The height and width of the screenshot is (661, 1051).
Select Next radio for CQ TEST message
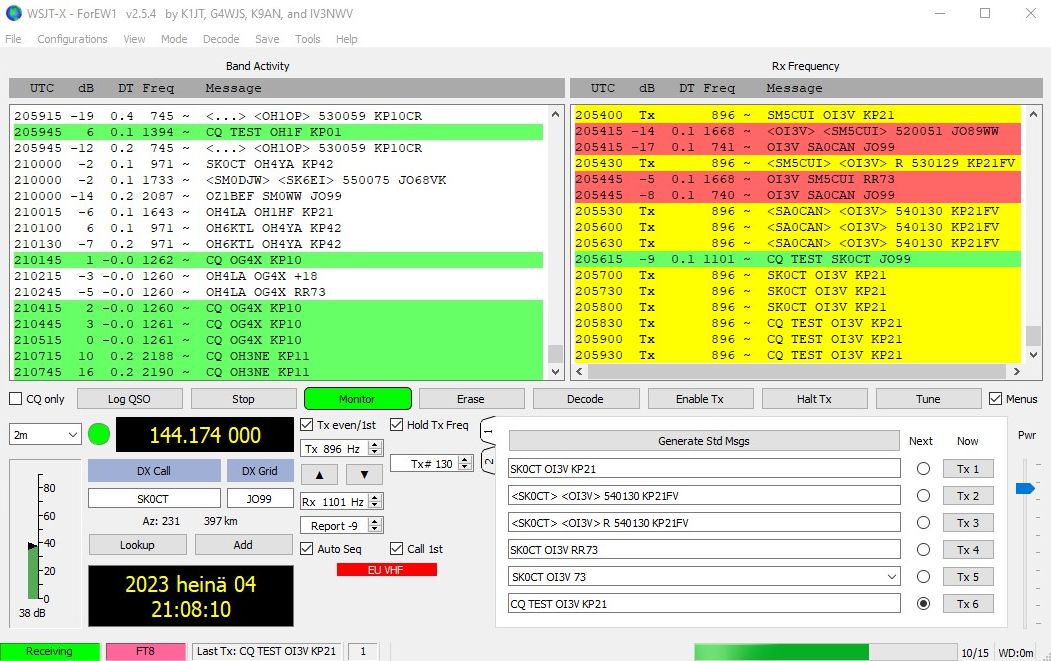923,604
